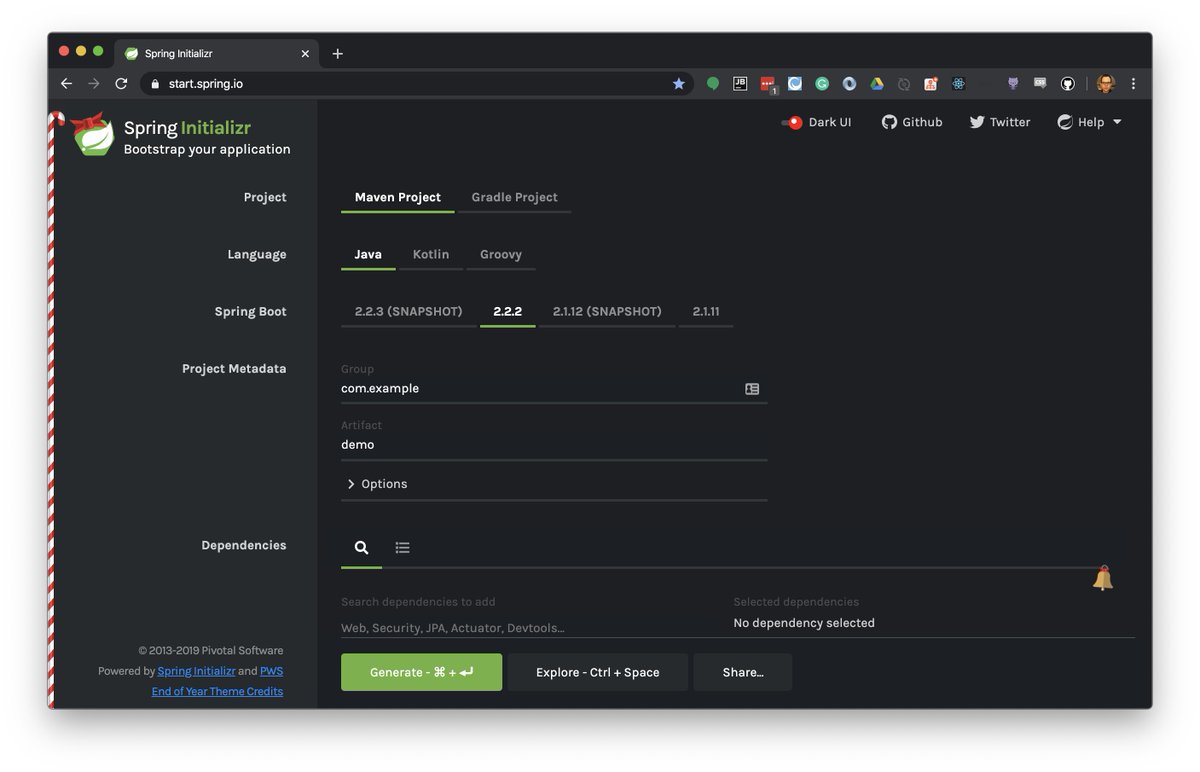Image resolution: width=1200 pixels, height=772 pixels.
Task: Open End of Year Theme Credits link
Action: point(217,692)
